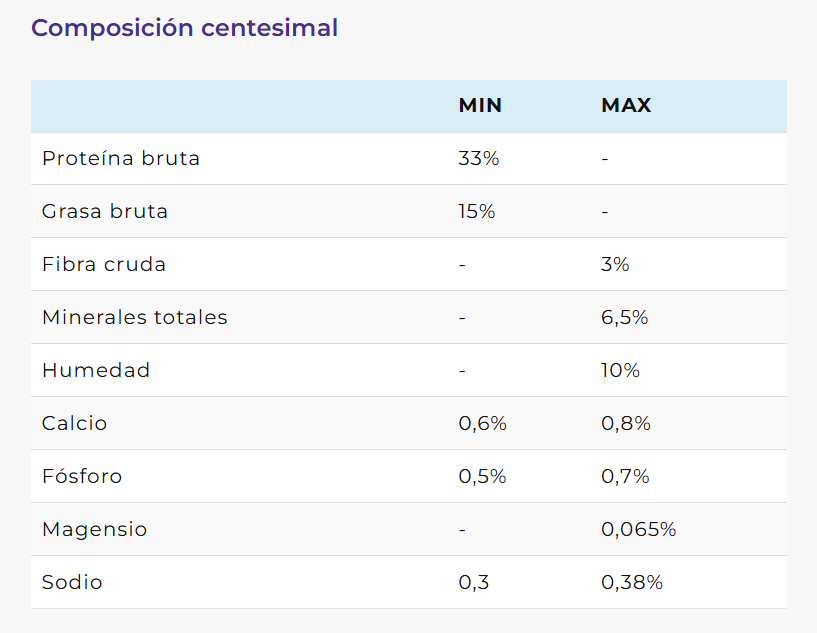Click the 15% minimum fat value
The height and width of the screenshot is (633, 817).
tap(476, 211)
